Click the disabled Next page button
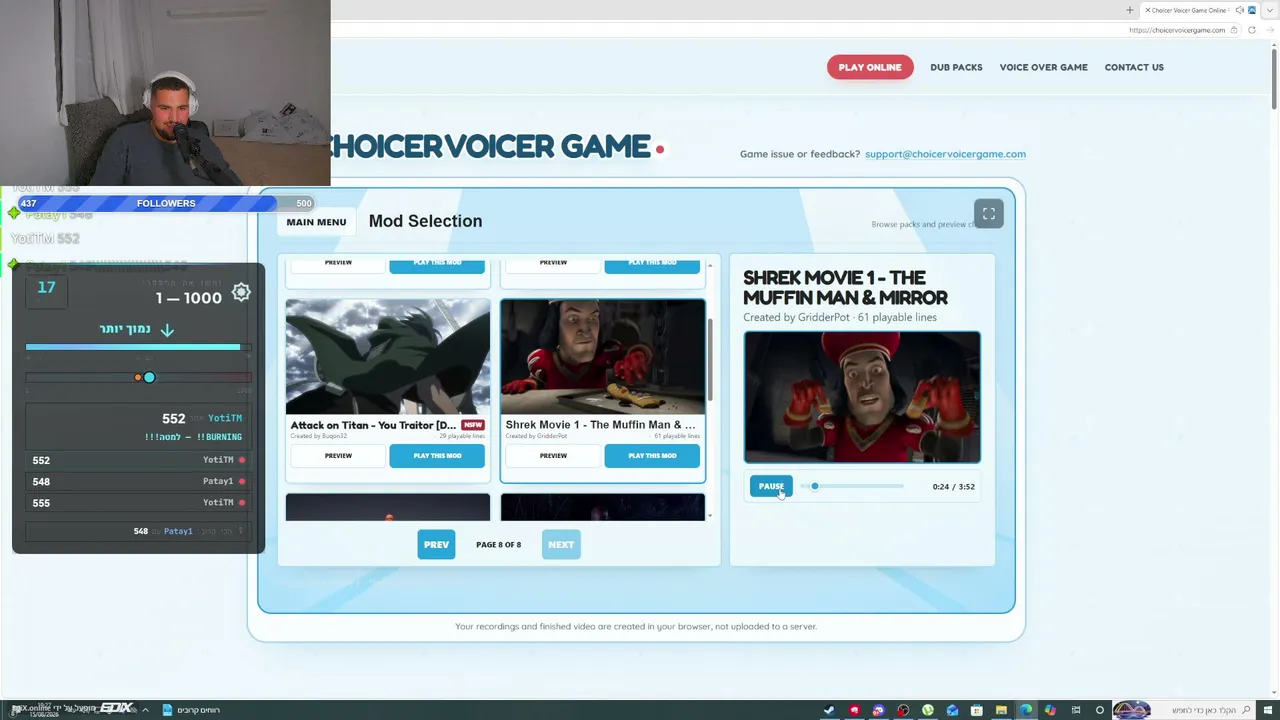 561,545
